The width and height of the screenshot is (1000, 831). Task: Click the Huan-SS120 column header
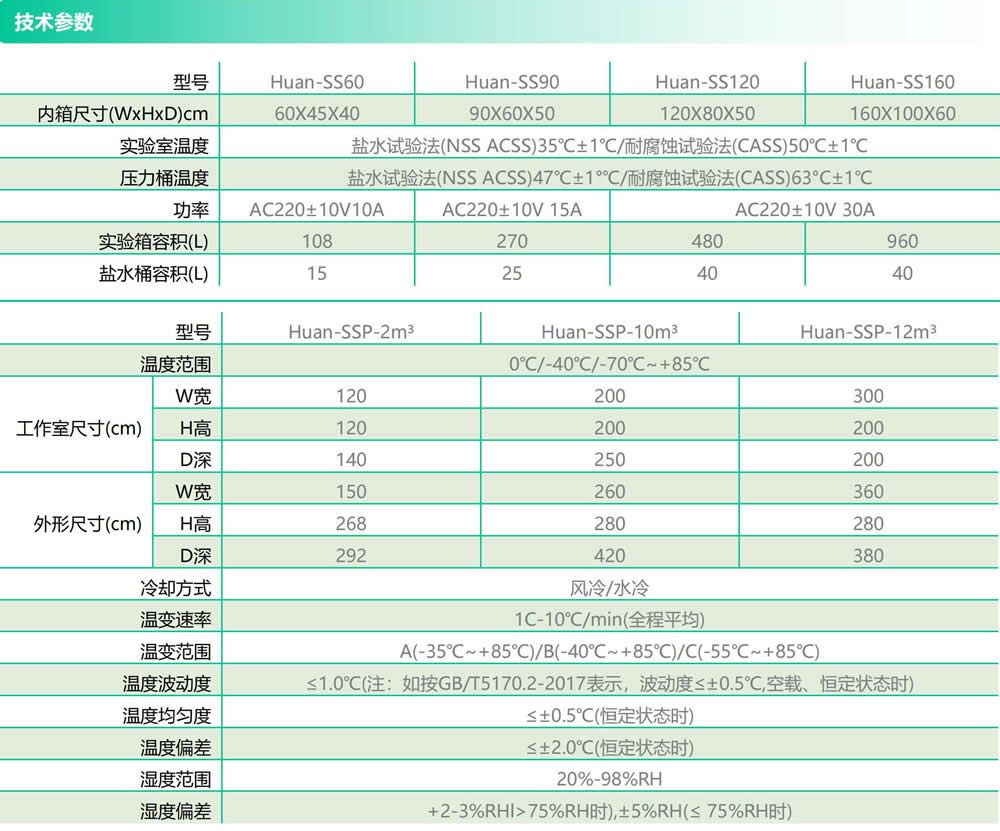[706, 82]
